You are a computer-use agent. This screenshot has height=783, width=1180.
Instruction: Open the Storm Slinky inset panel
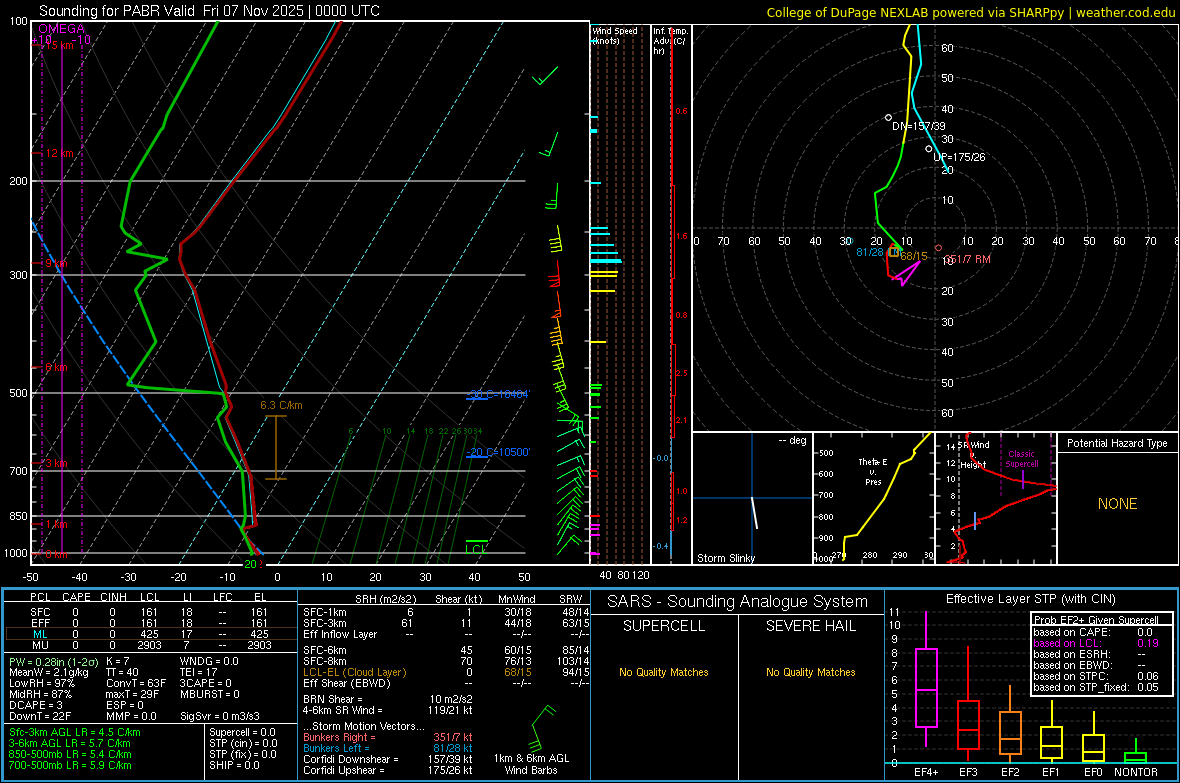(752, 499)
